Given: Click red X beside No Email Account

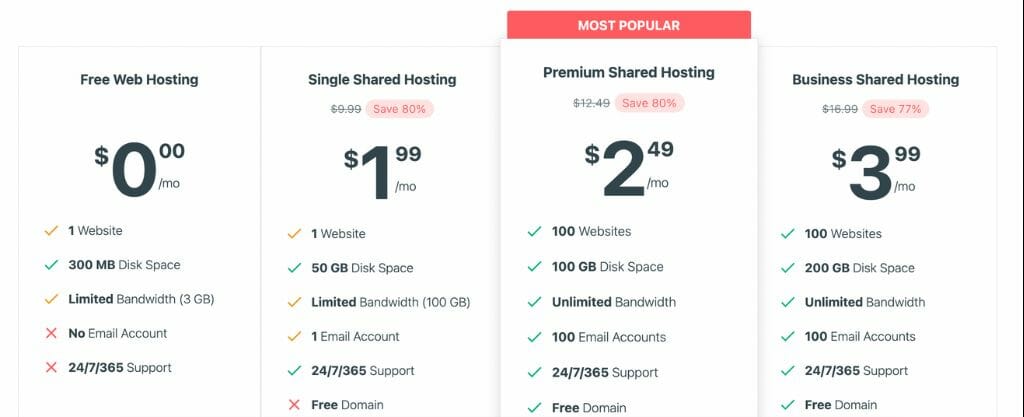Looking at the screenshot, I should coord(50,334).
